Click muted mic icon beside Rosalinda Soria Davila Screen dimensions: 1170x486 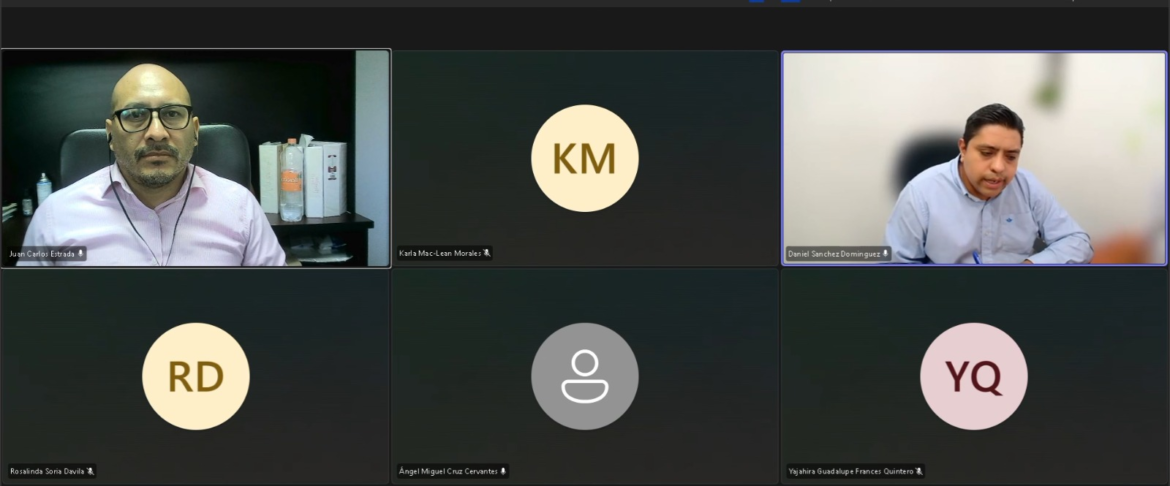coord(90,471)
